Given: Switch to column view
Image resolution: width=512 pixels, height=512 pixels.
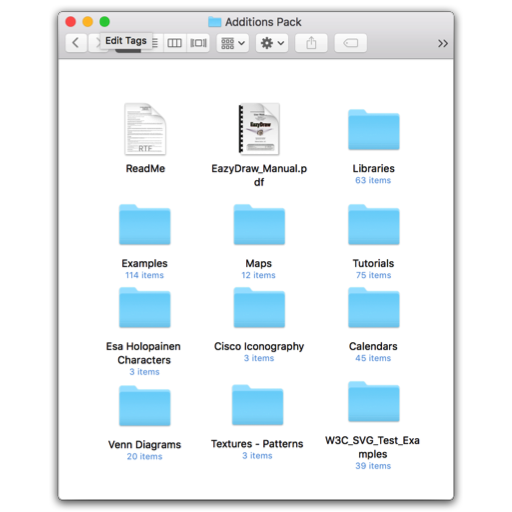Looking at the screenshot, I should [x=174, y=43].
